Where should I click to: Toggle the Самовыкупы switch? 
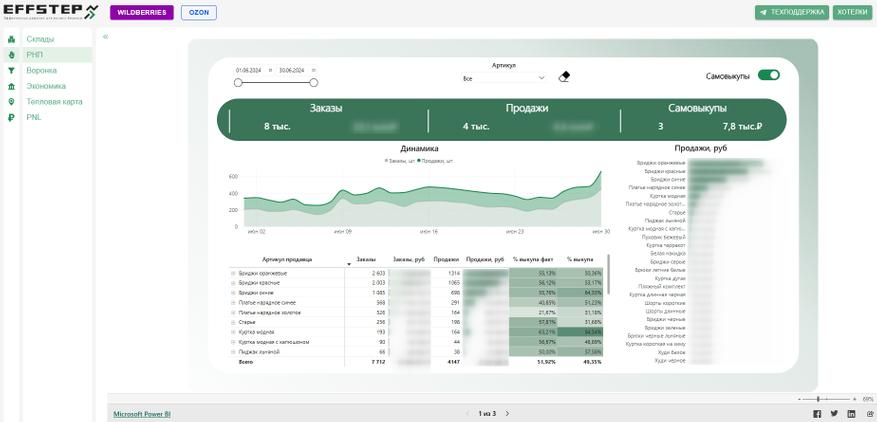coord(768,75)
